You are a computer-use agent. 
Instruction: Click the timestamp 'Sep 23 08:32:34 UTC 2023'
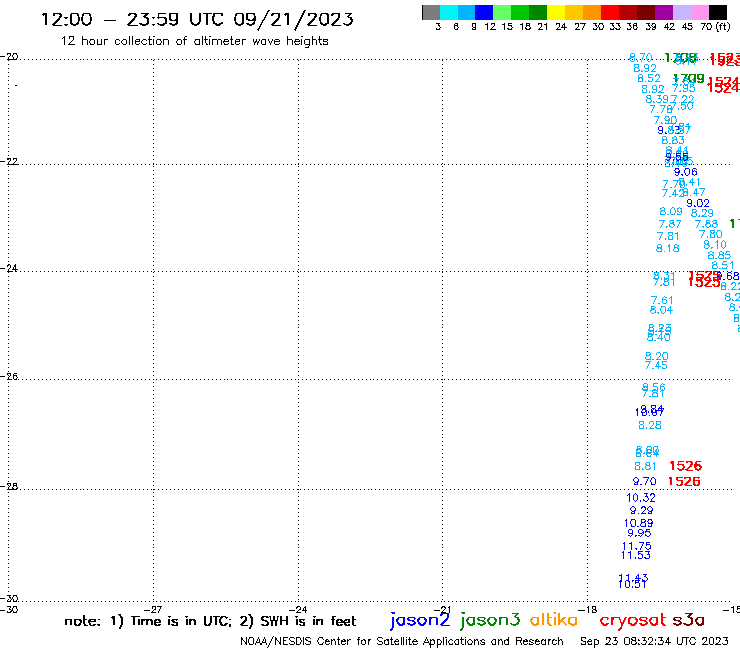click(654, 641)
